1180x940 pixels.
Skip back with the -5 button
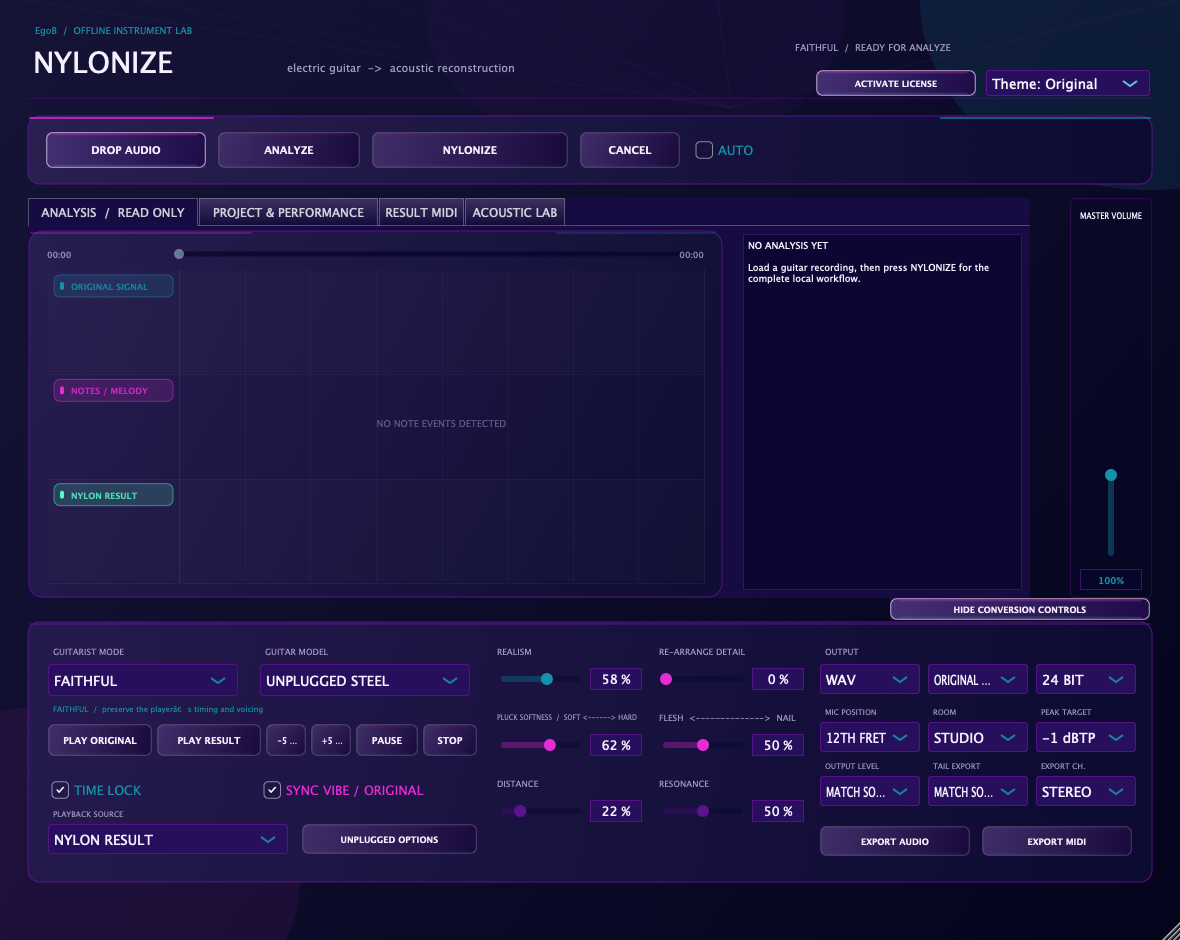286,741
